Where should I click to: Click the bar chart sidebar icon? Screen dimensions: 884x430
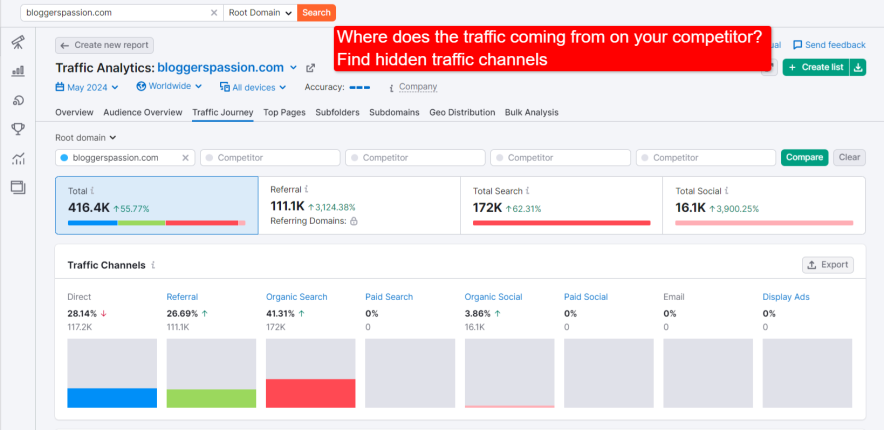click(x=18, y=71)
